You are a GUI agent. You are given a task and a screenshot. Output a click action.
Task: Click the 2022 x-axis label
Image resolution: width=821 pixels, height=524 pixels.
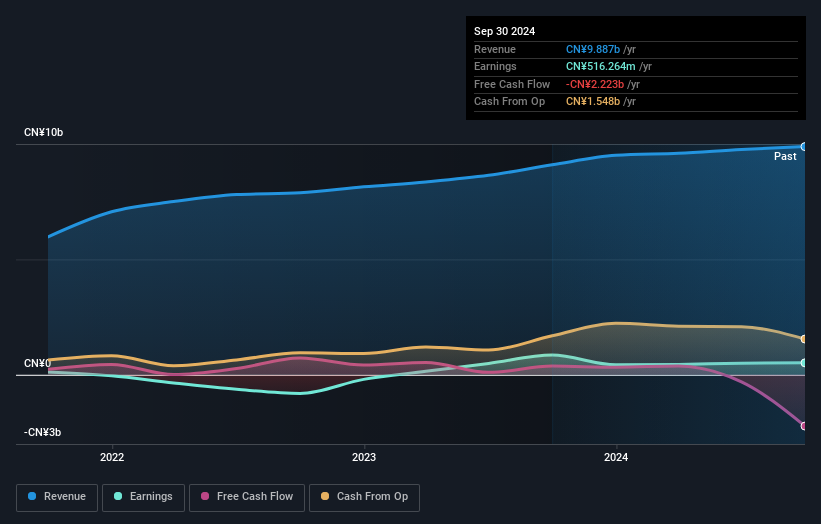tap(112, 458)
